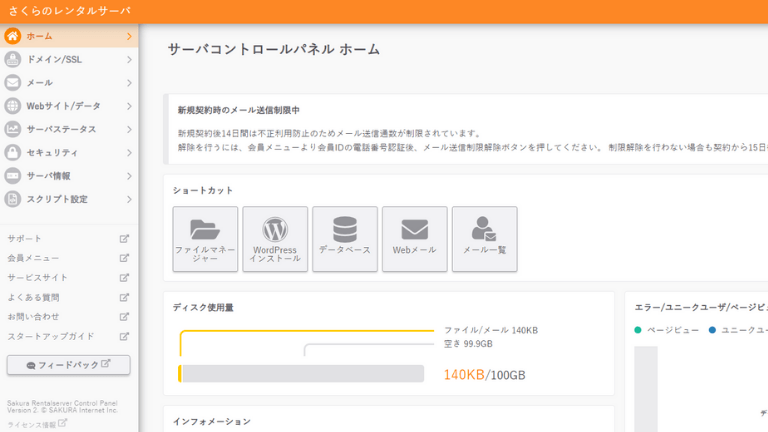The height and width of the screenshot is (432, 768).
Task: Select セキュリティ menu item
Action: (69, 152)
